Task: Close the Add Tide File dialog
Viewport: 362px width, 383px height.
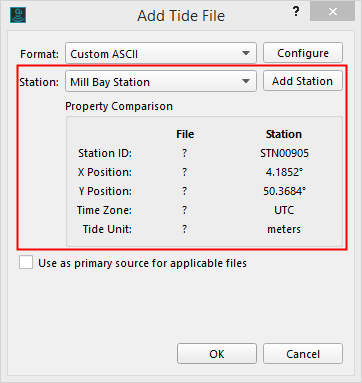Action: [x=332, y=12]
